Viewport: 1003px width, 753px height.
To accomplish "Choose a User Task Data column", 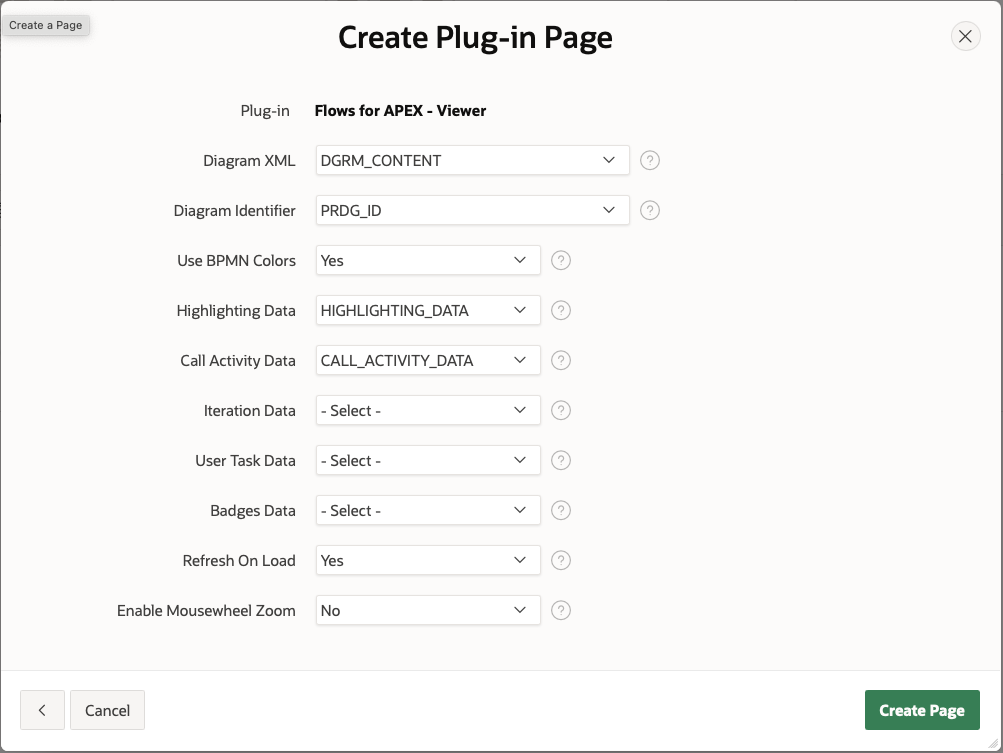I will [427, 460].
